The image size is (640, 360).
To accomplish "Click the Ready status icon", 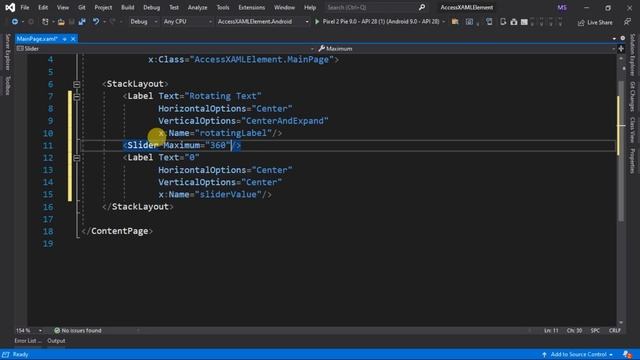I will (x=6, y=355).
